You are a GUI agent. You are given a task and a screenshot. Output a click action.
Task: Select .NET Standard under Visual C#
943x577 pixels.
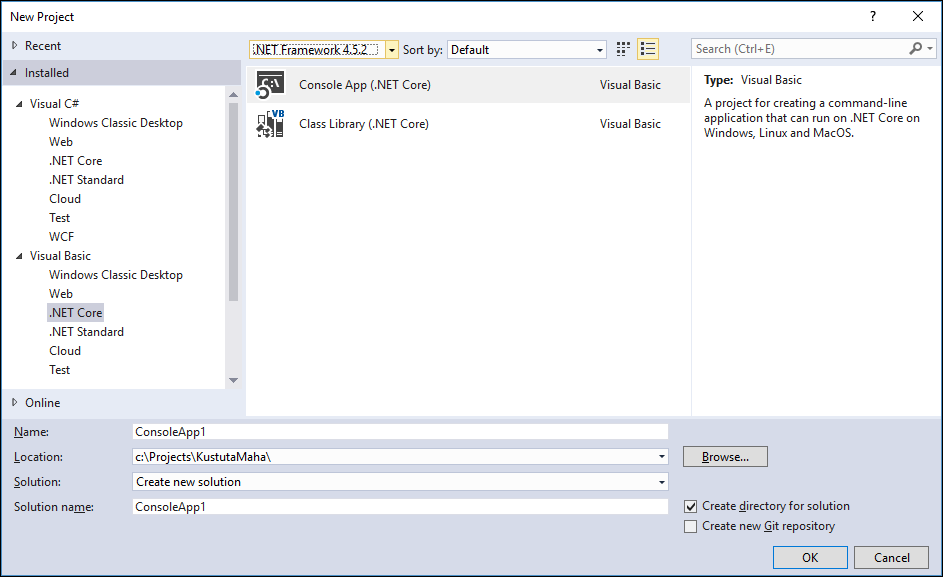86,180
